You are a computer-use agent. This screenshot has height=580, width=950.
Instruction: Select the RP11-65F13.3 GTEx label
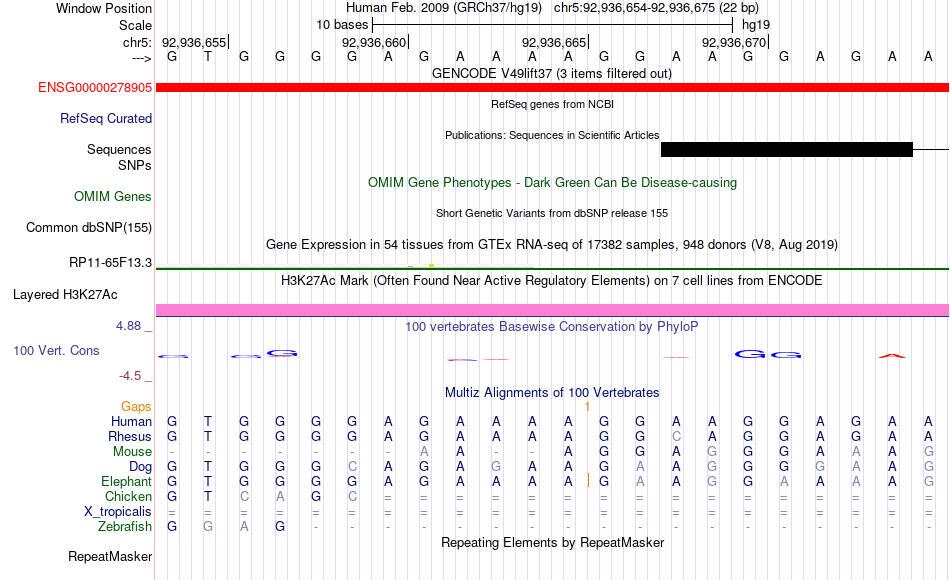pyautogui.click(x=110, y=262)
